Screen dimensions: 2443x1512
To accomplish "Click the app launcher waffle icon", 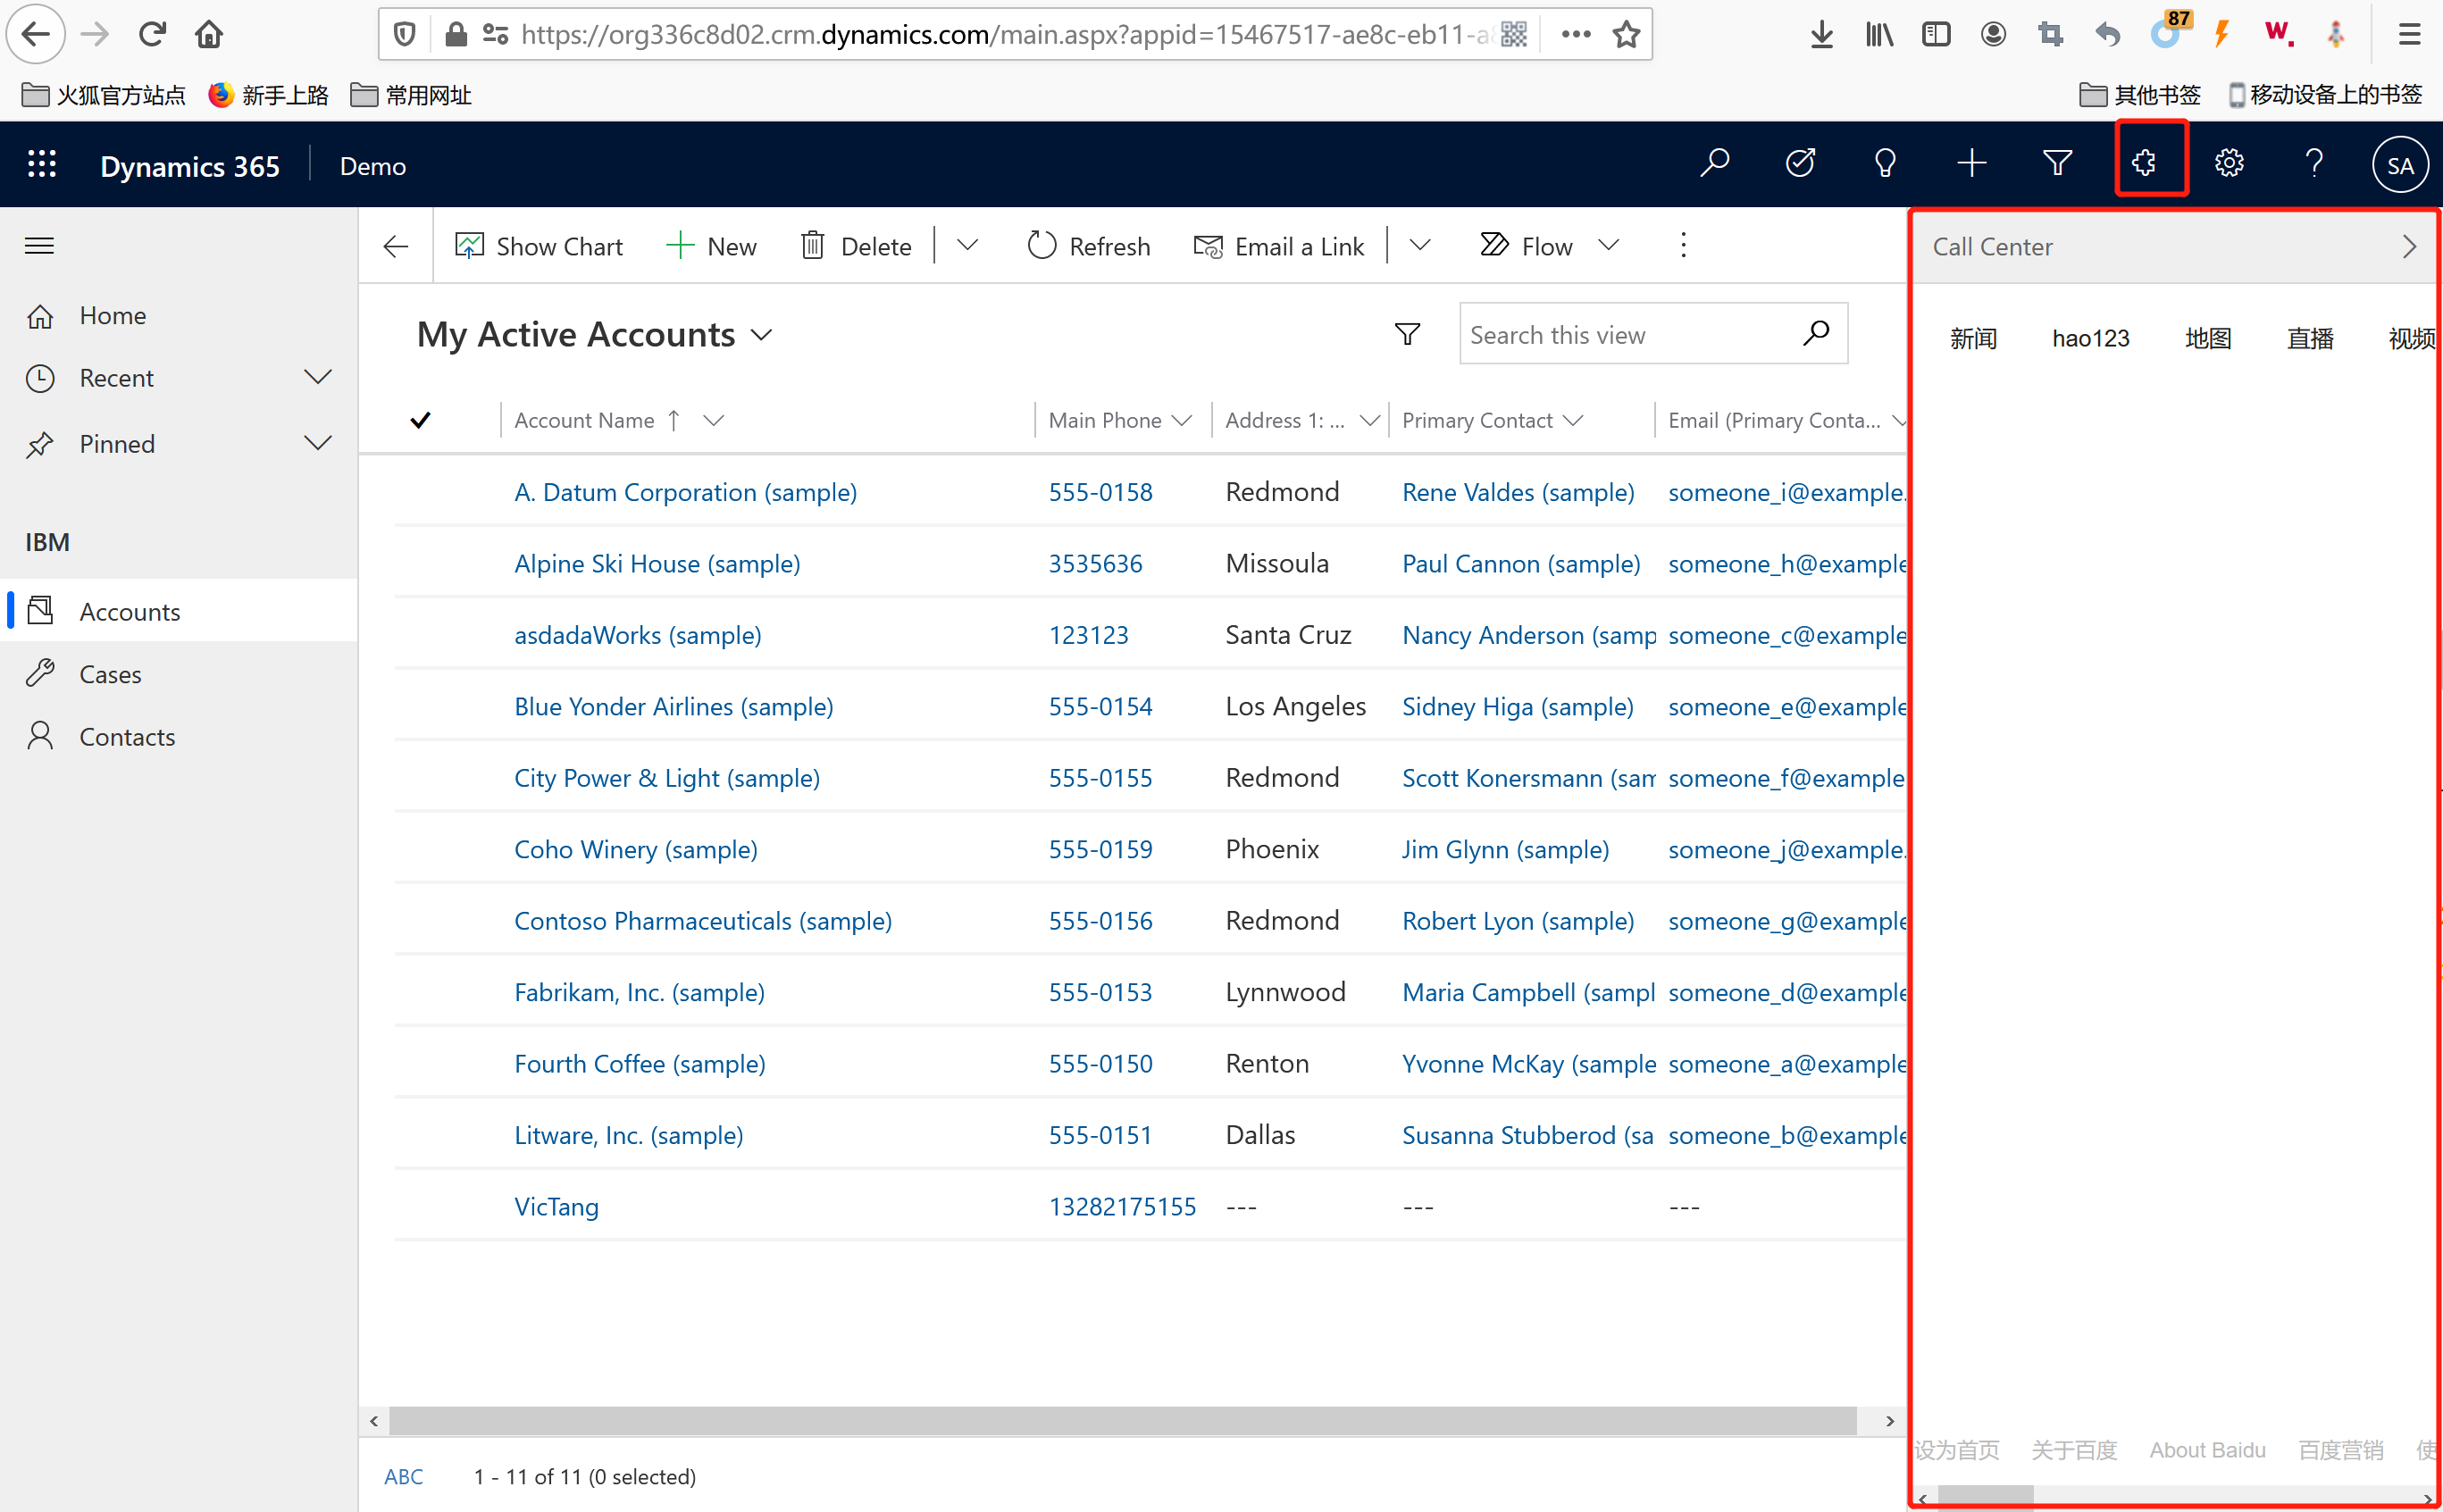I will 41,164.
